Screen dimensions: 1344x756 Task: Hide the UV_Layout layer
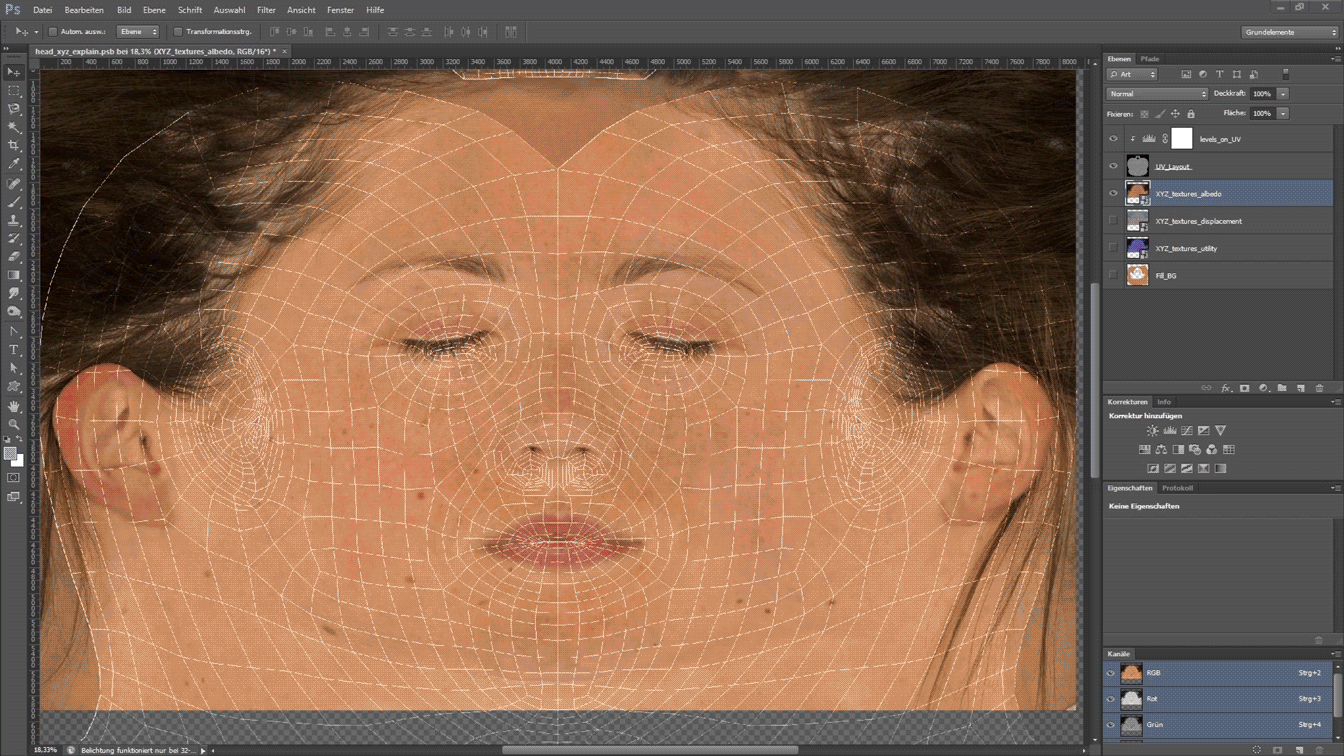point(1113,167)
